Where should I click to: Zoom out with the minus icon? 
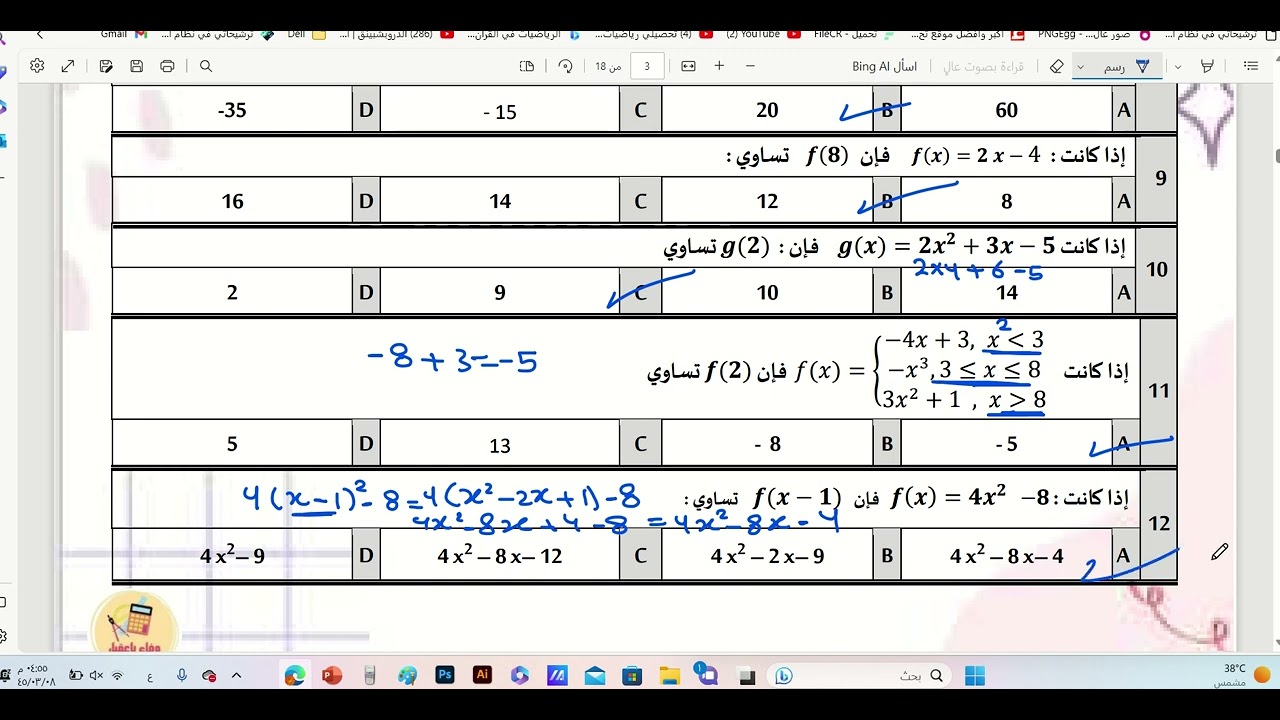[x=750, y=66]
